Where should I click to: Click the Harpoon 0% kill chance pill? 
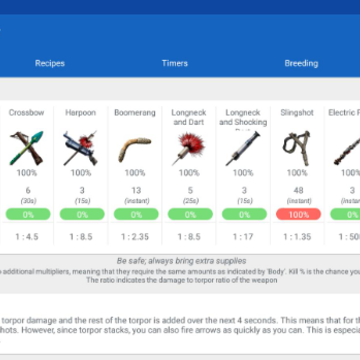82,214
